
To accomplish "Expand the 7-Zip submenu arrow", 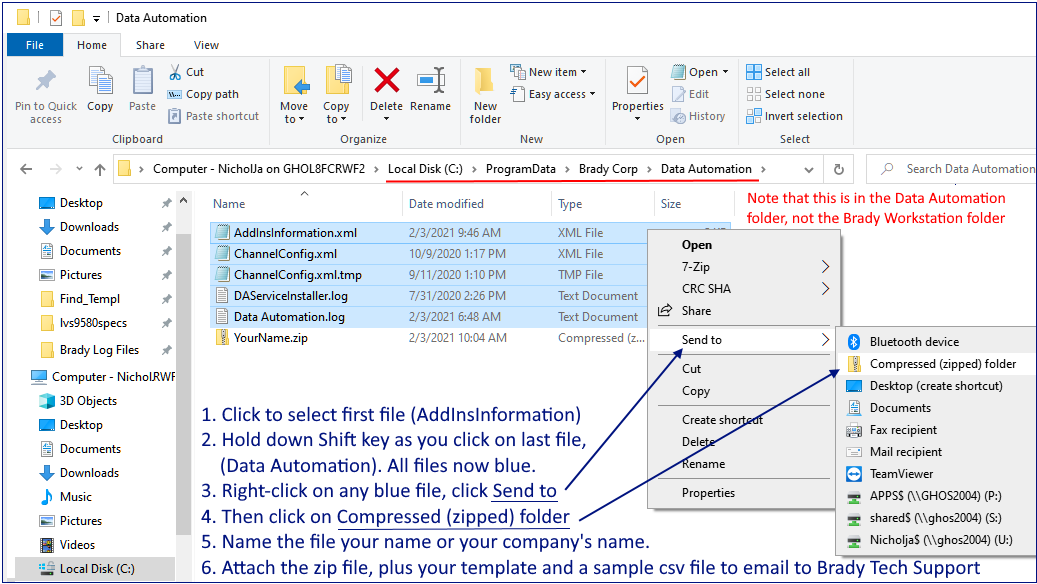I will click(825, 267).
